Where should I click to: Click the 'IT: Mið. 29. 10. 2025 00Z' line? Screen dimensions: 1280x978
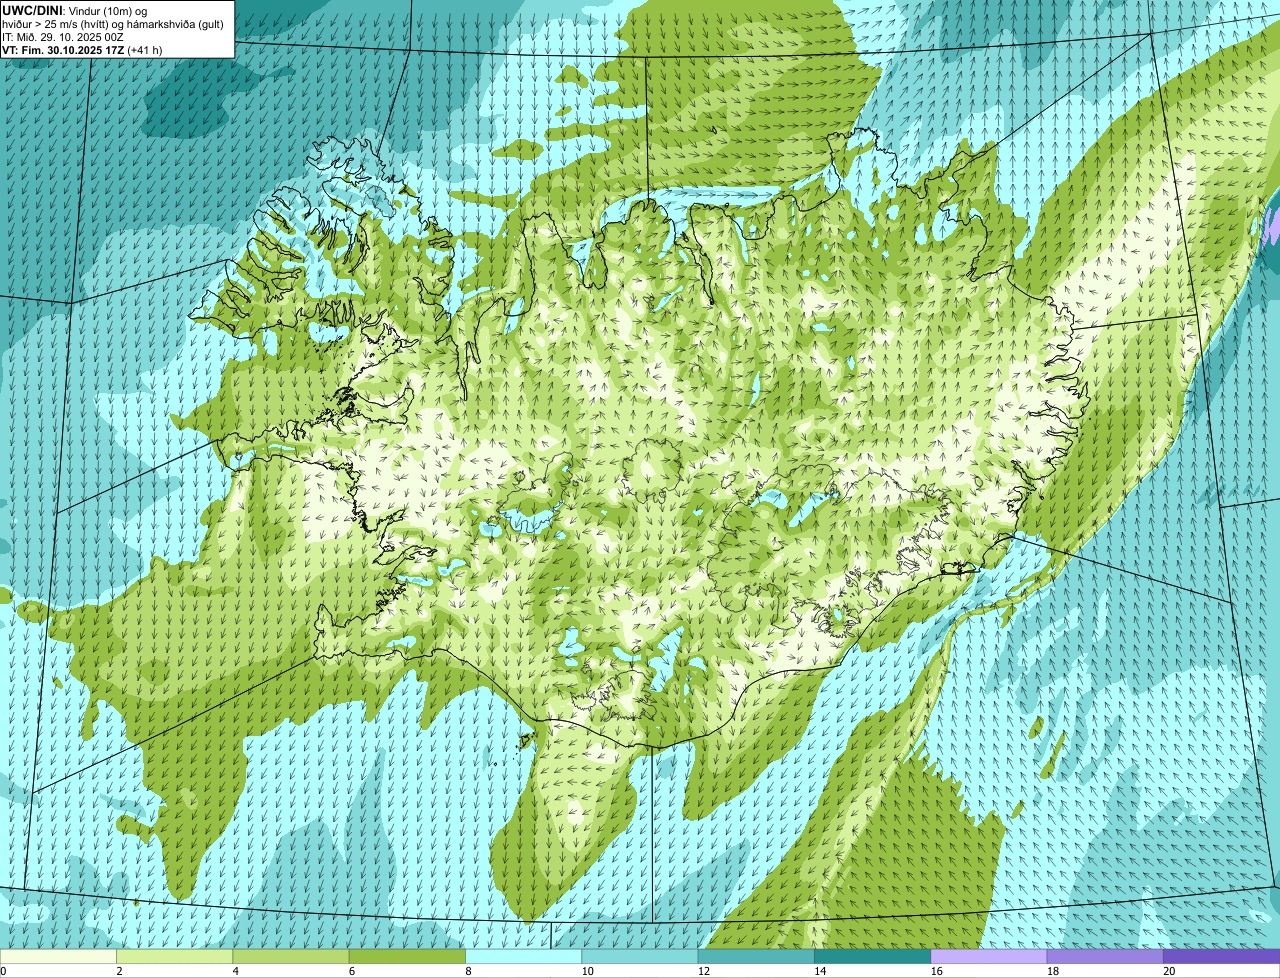click(x=63, y=36)
